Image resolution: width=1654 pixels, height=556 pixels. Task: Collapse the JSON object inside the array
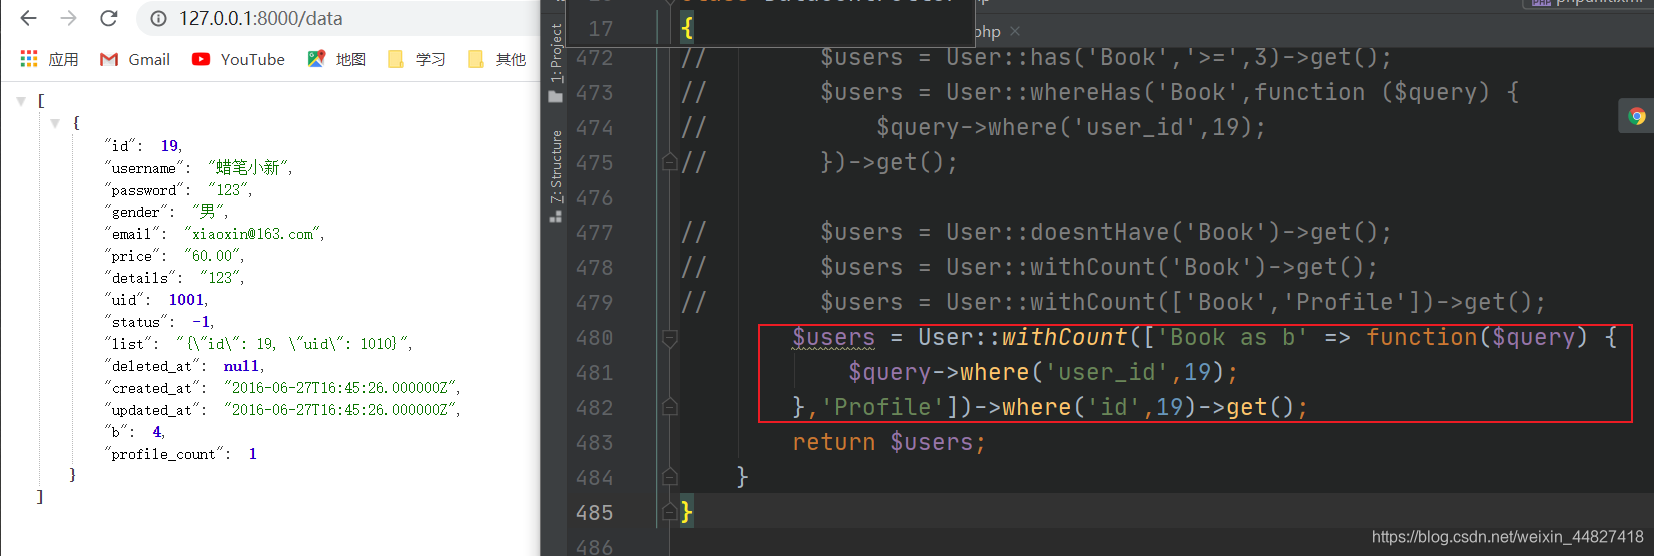tap(55, 123)
